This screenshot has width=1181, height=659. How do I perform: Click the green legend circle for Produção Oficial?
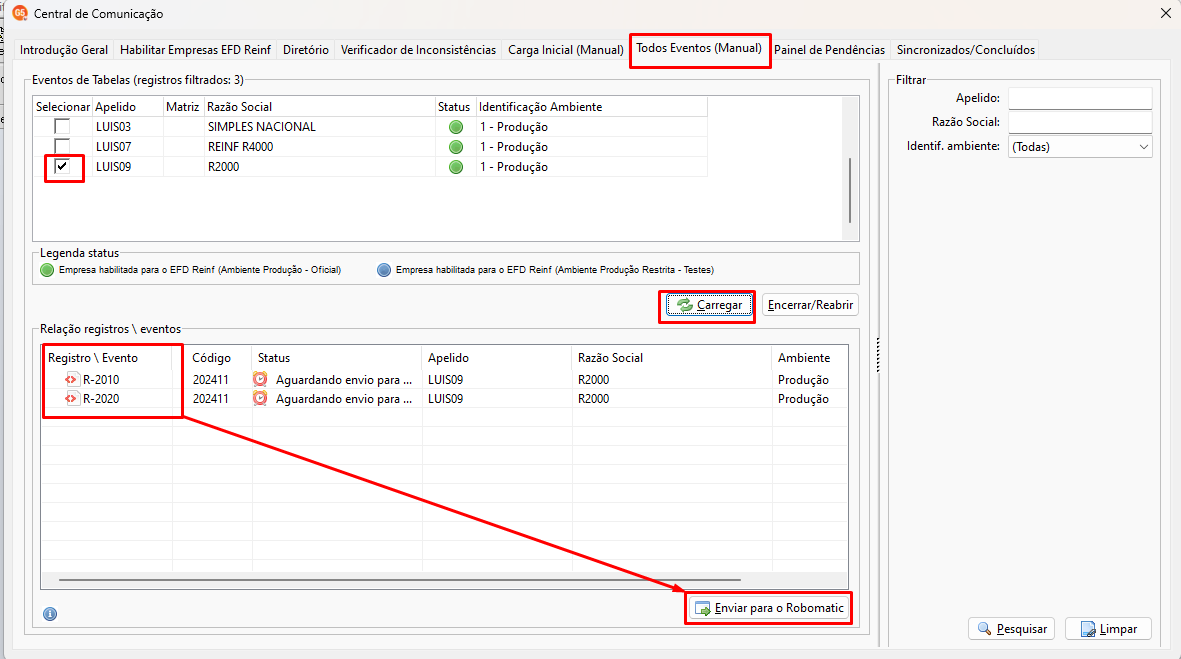pos(47,270)
